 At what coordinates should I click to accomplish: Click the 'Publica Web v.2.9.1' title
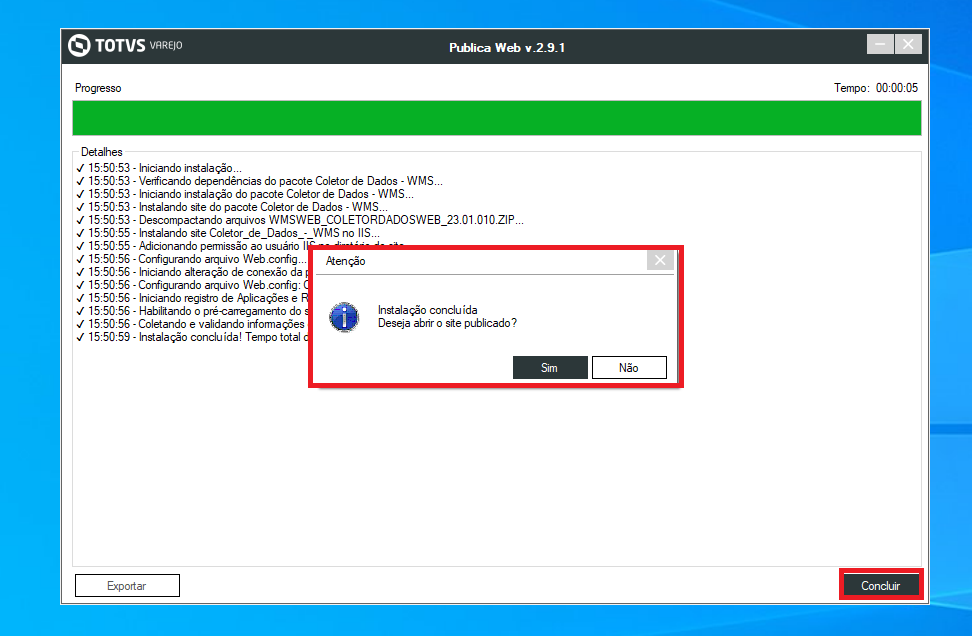[x=507, y=48]
